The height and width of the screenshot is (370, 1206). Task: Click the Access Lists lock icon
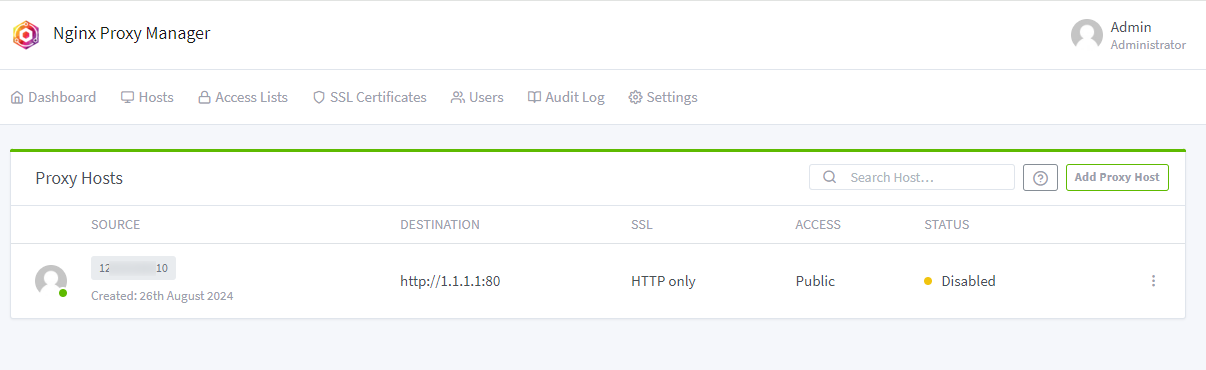tap(204, 98)
